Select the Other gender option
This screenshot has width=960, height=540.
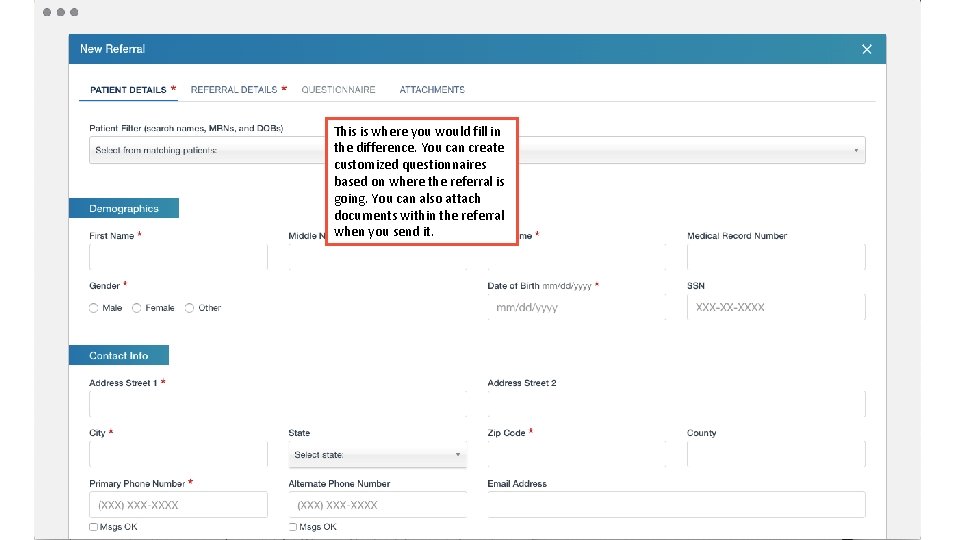point(189,308)
